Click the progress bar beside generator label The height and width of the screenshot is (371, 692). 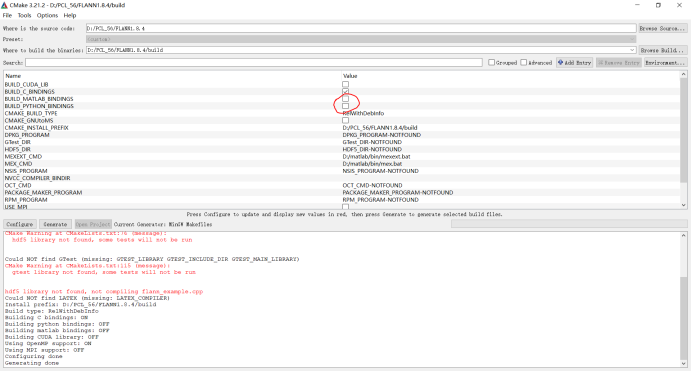[x=569, y=224]
